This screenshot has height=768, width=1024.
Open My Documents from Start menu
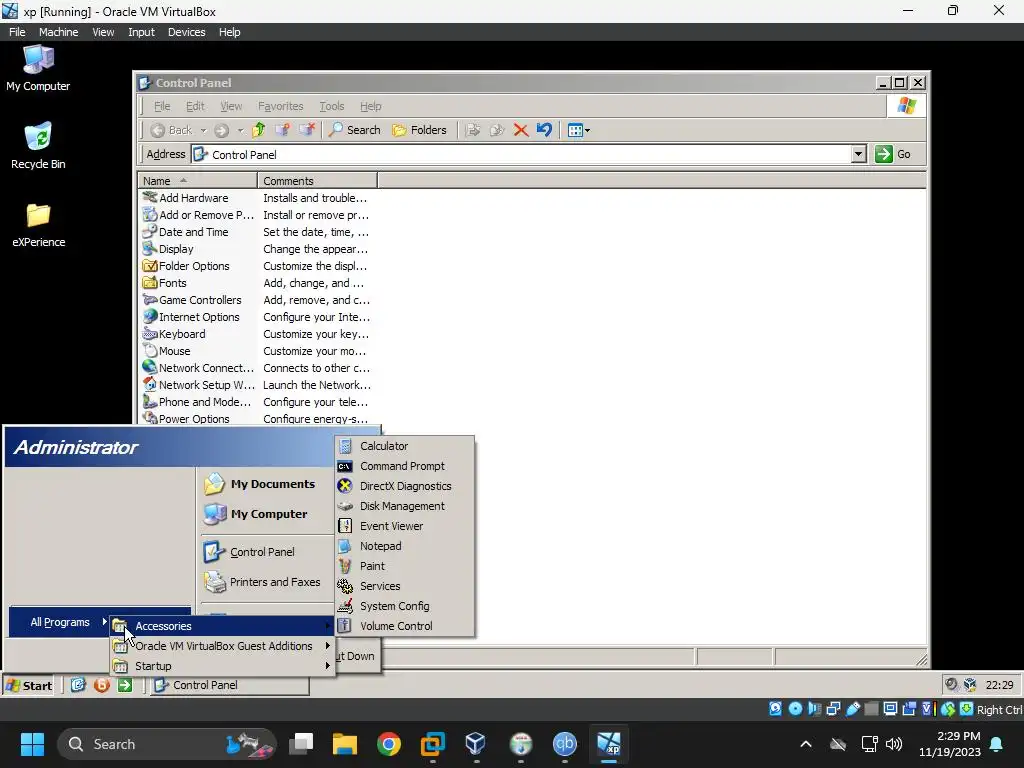click(260, 484)
